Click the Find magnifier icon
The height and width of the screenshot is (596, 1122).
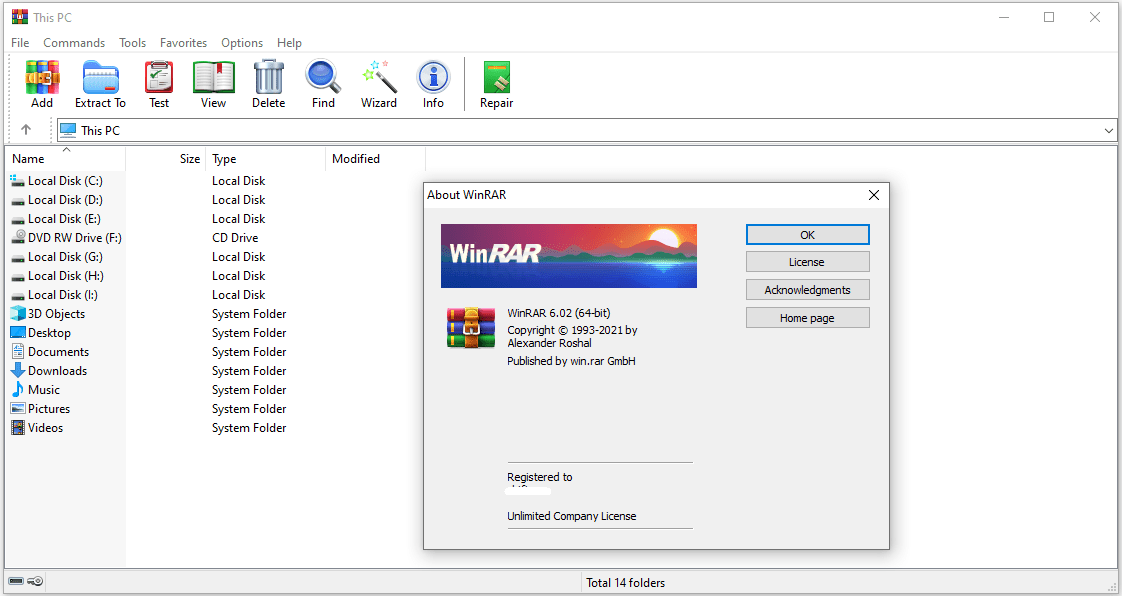[323, 77]
